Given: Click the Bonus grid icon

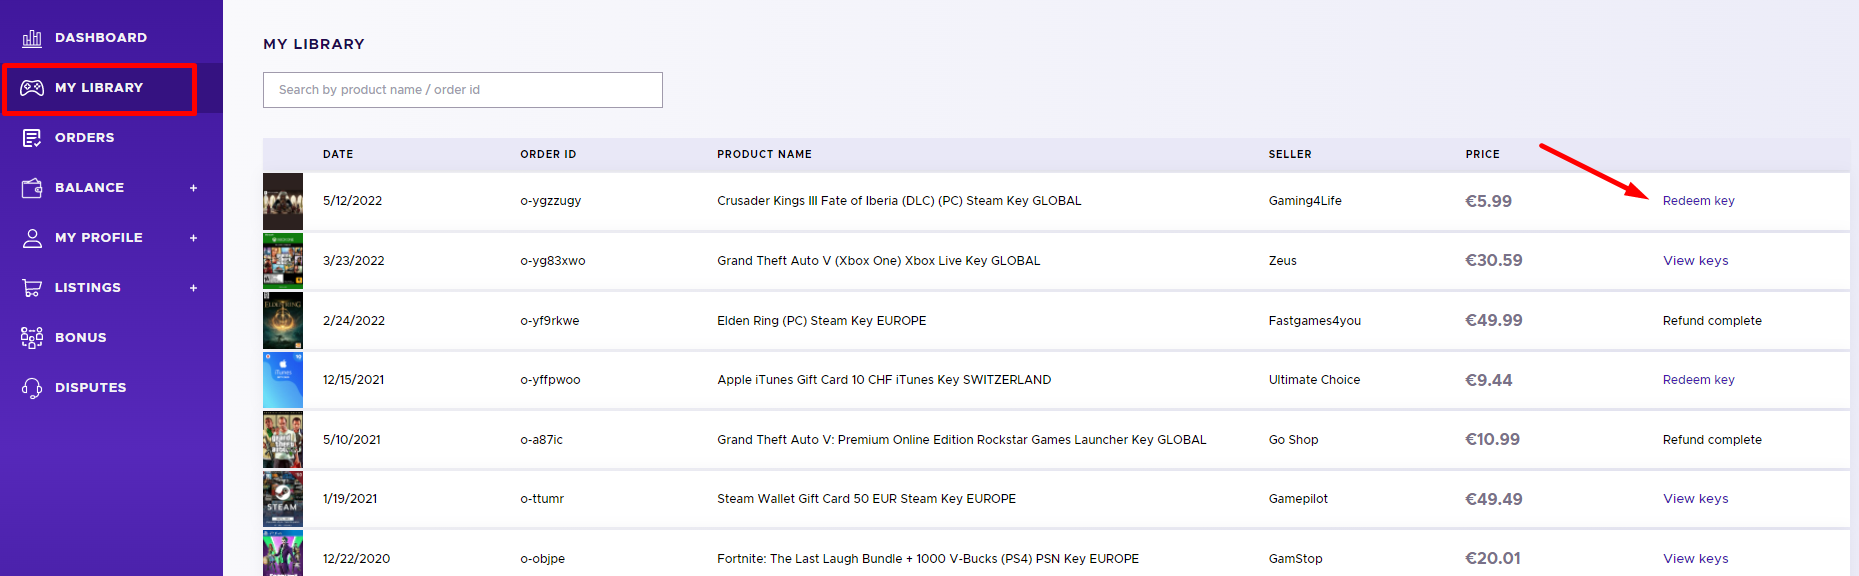Looking at the screenshot, I should 32,338.
